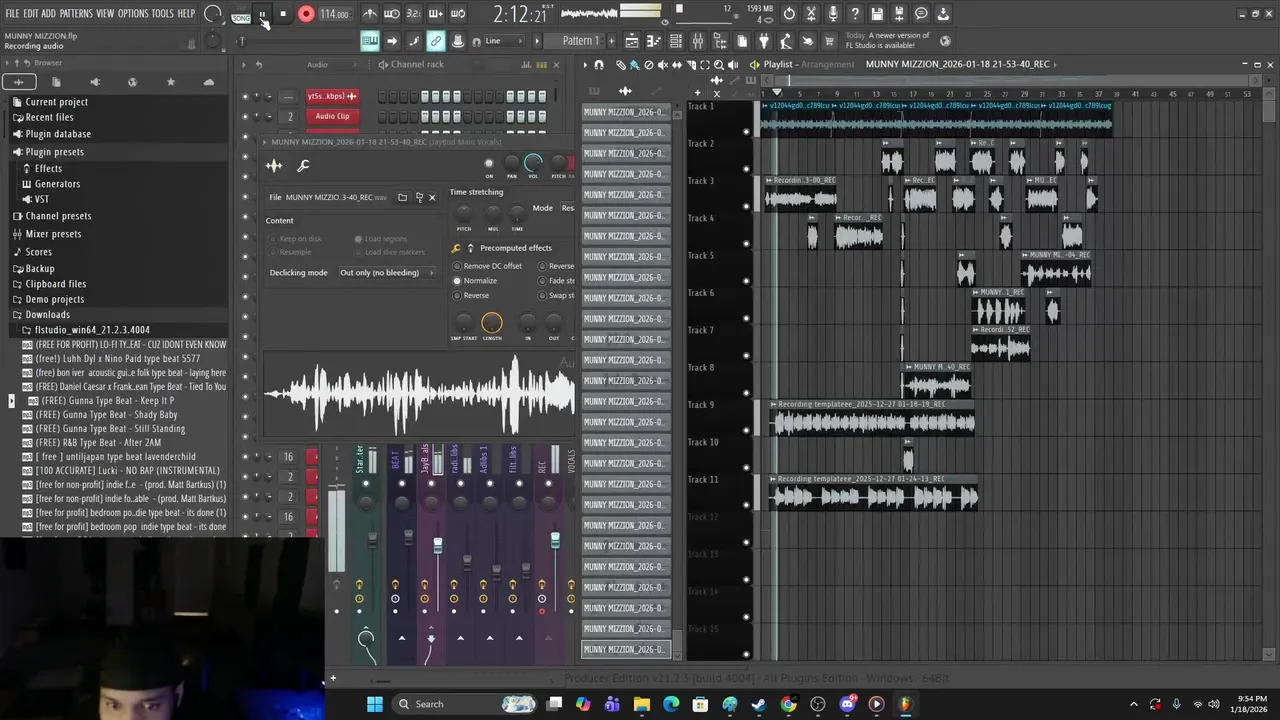
Task: Adjust the VOL knob in sample window
Action: click(533, 163)
